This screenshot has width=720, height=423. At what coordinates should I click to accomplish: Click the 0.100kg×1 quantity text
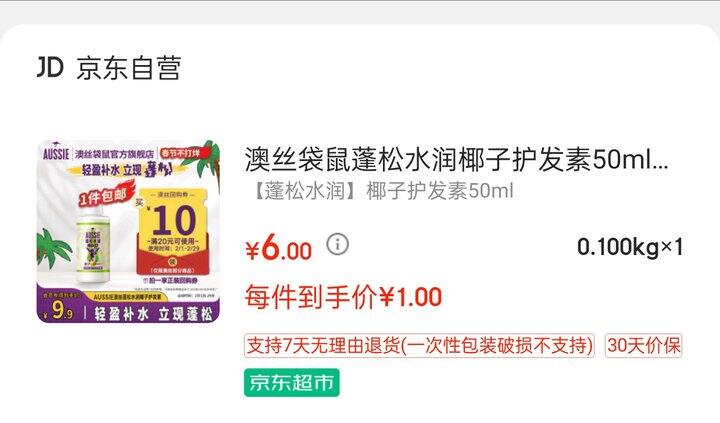coord(630,247)
